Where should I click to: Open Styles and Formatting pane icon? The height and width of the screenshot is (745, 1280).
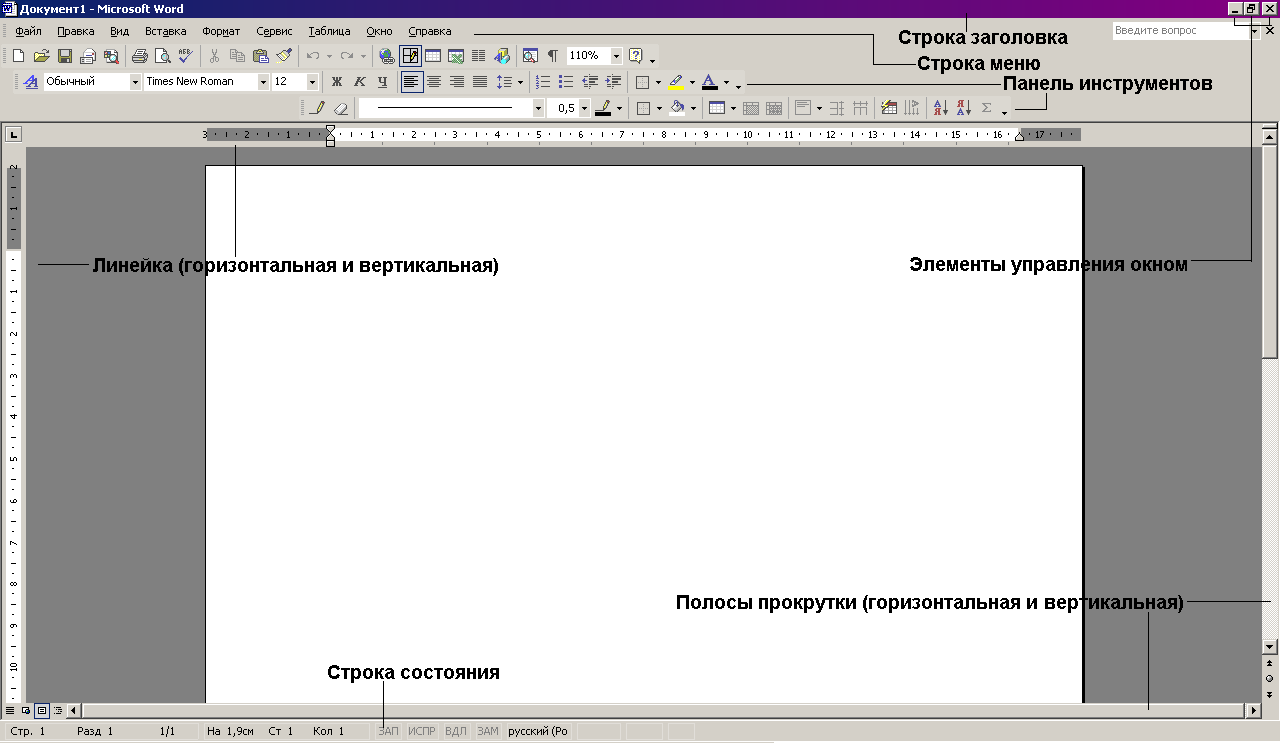[x=31, y=82]
